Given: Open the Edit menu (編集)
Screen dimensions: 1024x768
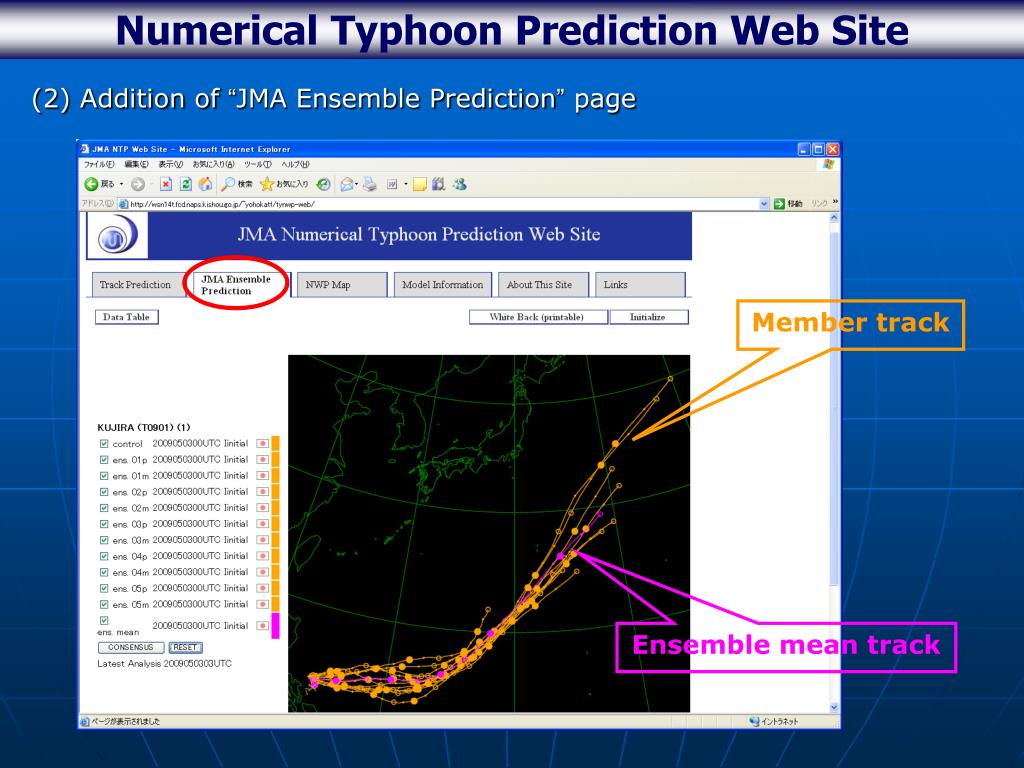Looking at the screenshot, I should coord(136,165).
